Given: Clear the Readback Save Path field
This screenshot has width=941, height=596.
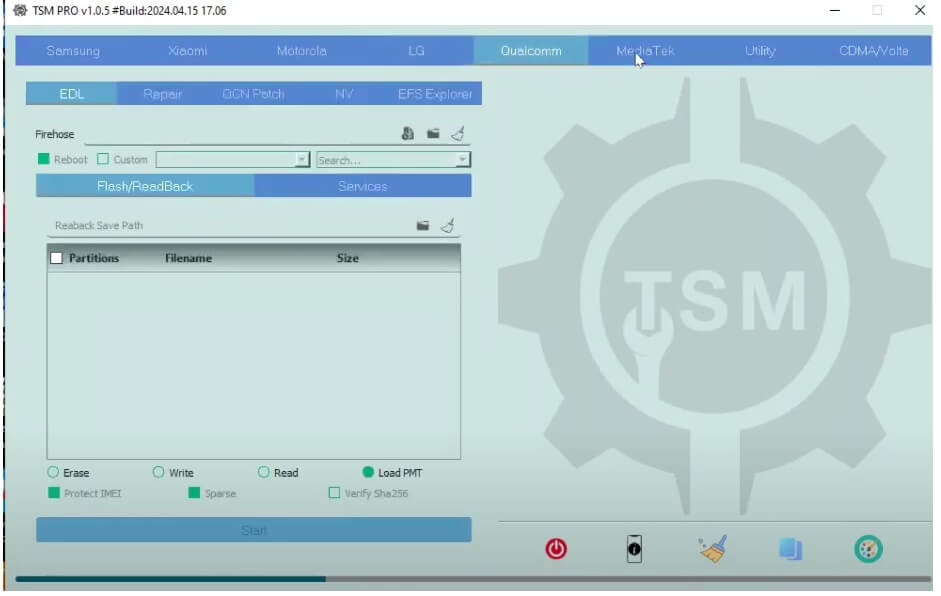Looking at the screenshot, I should click(448, 225).
